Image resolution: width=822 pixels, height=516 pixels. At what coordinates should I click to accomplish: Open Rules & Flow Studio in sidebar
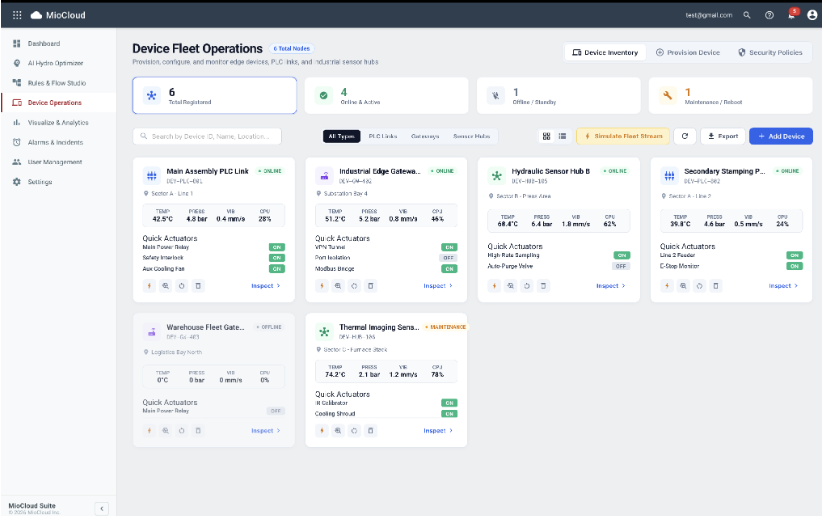click(x=58, y=83)
